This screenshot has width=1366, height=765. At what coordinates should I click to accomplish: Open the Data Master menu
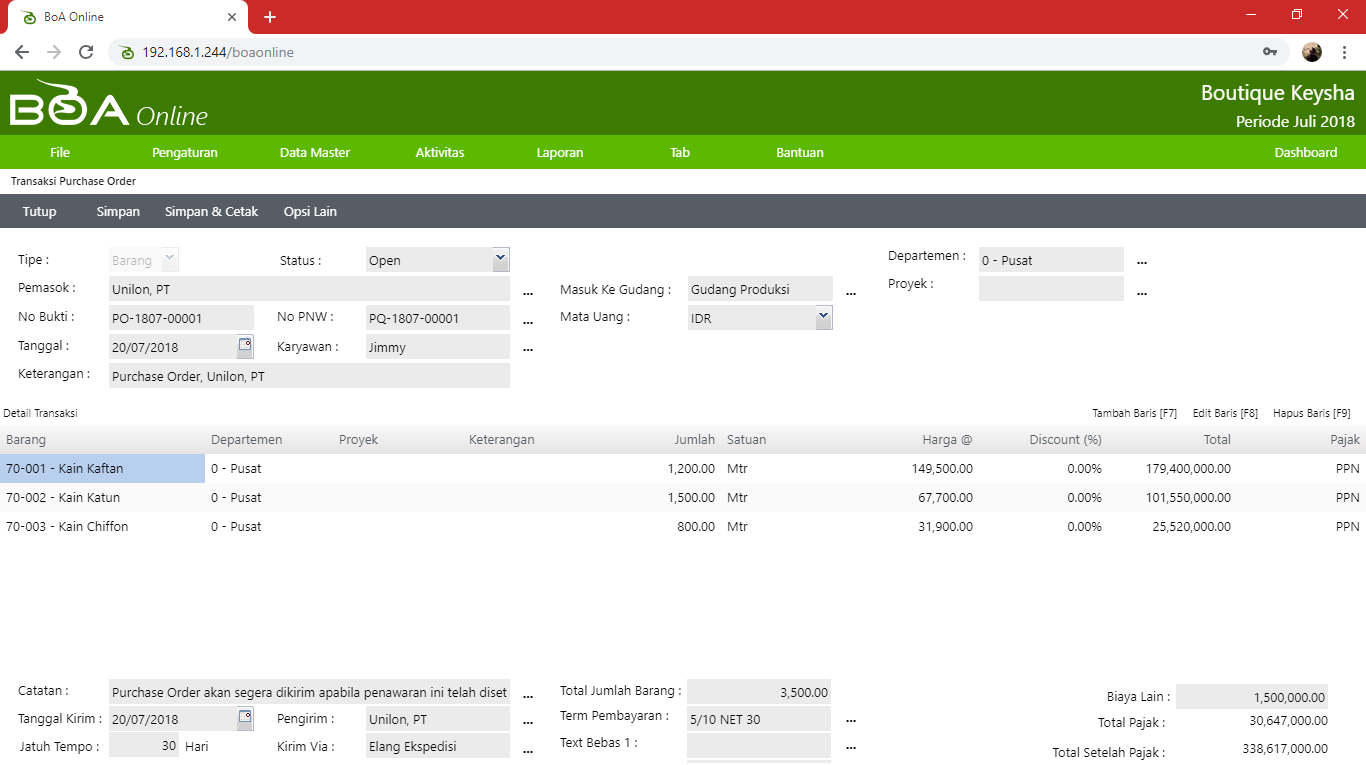coord(315,153)
